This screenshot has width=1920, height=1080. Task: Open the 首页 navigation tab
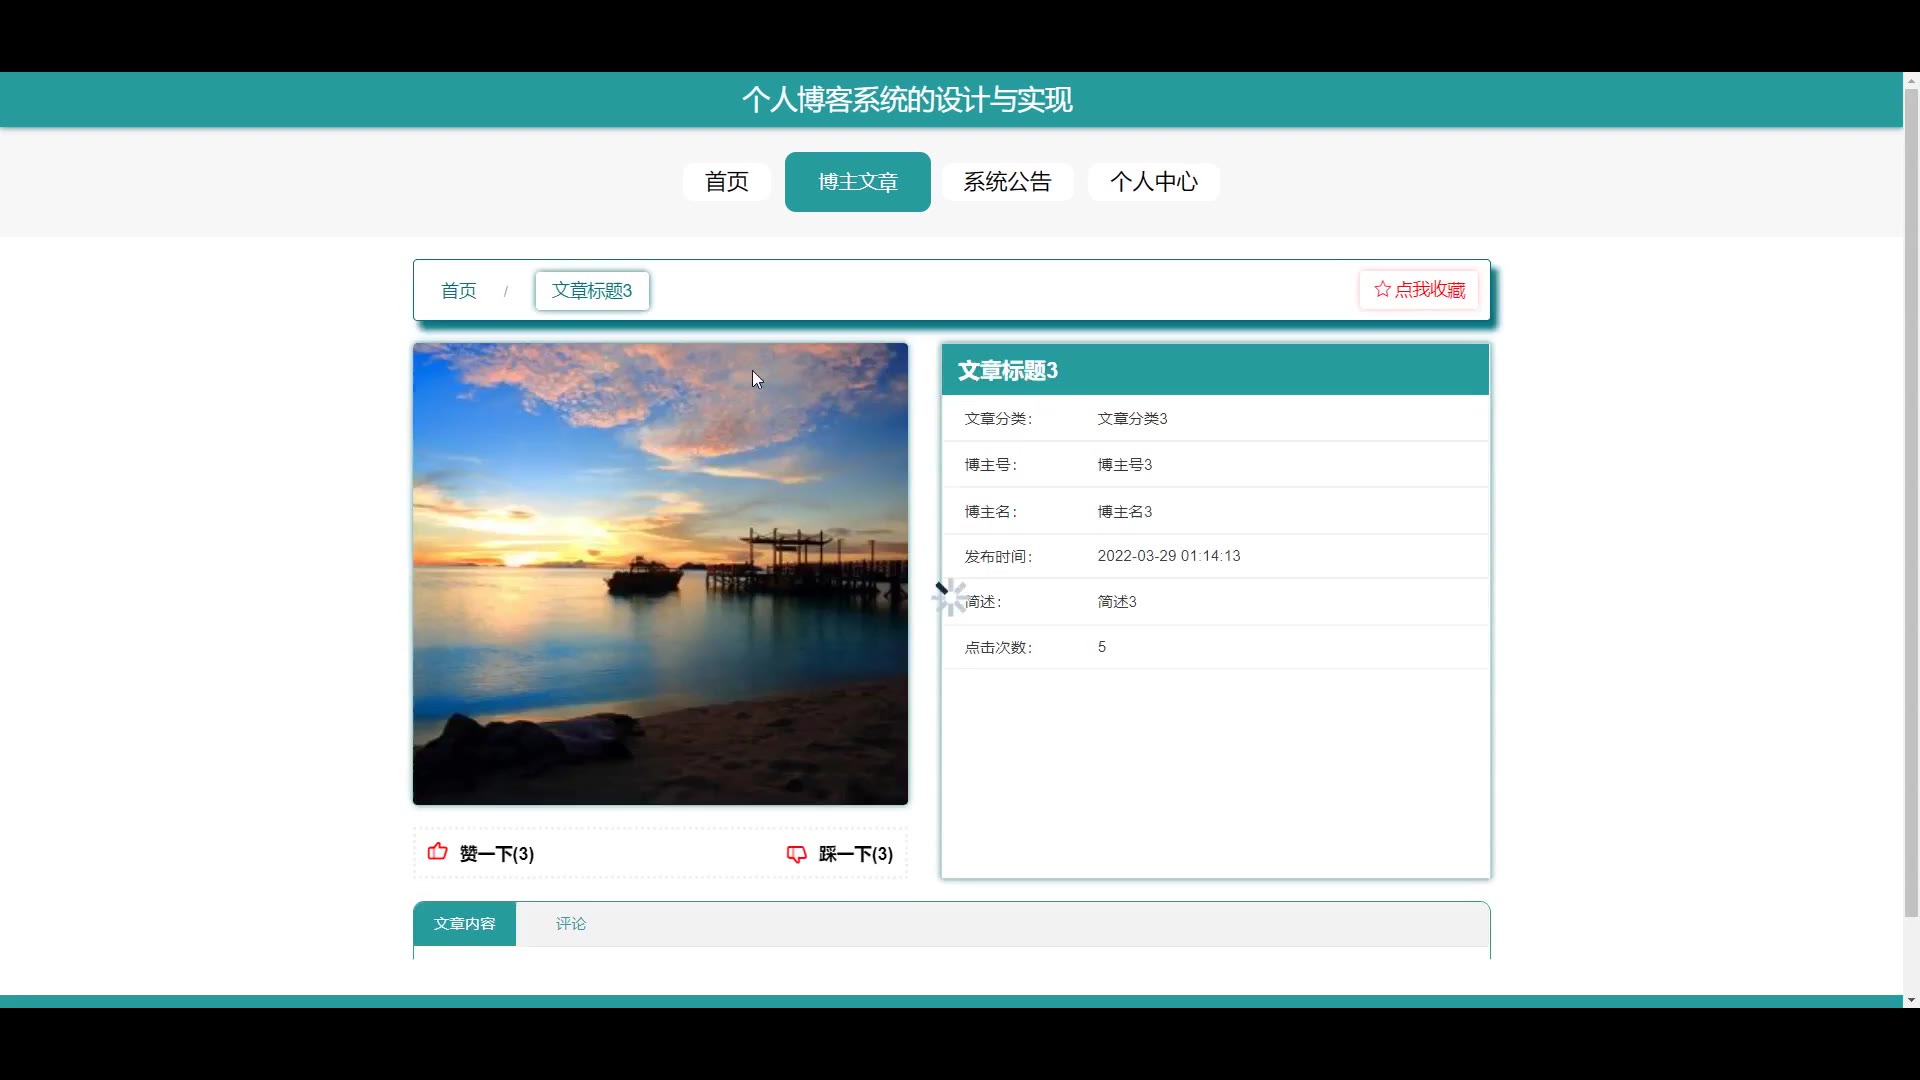(x=726, y=182)
